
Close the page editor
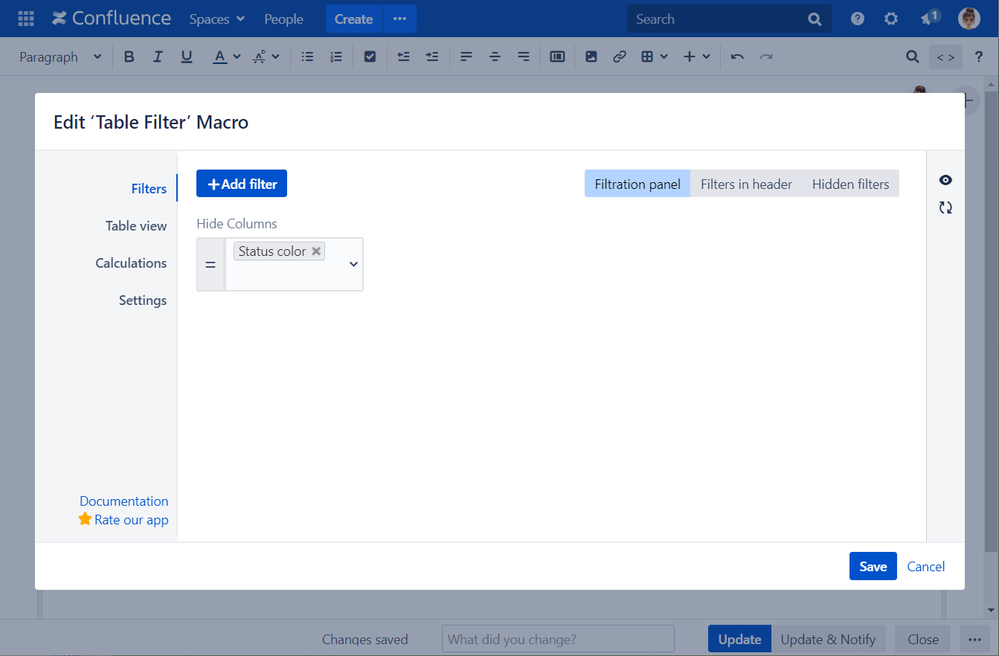pyautogui.click(x=923, y=639)
